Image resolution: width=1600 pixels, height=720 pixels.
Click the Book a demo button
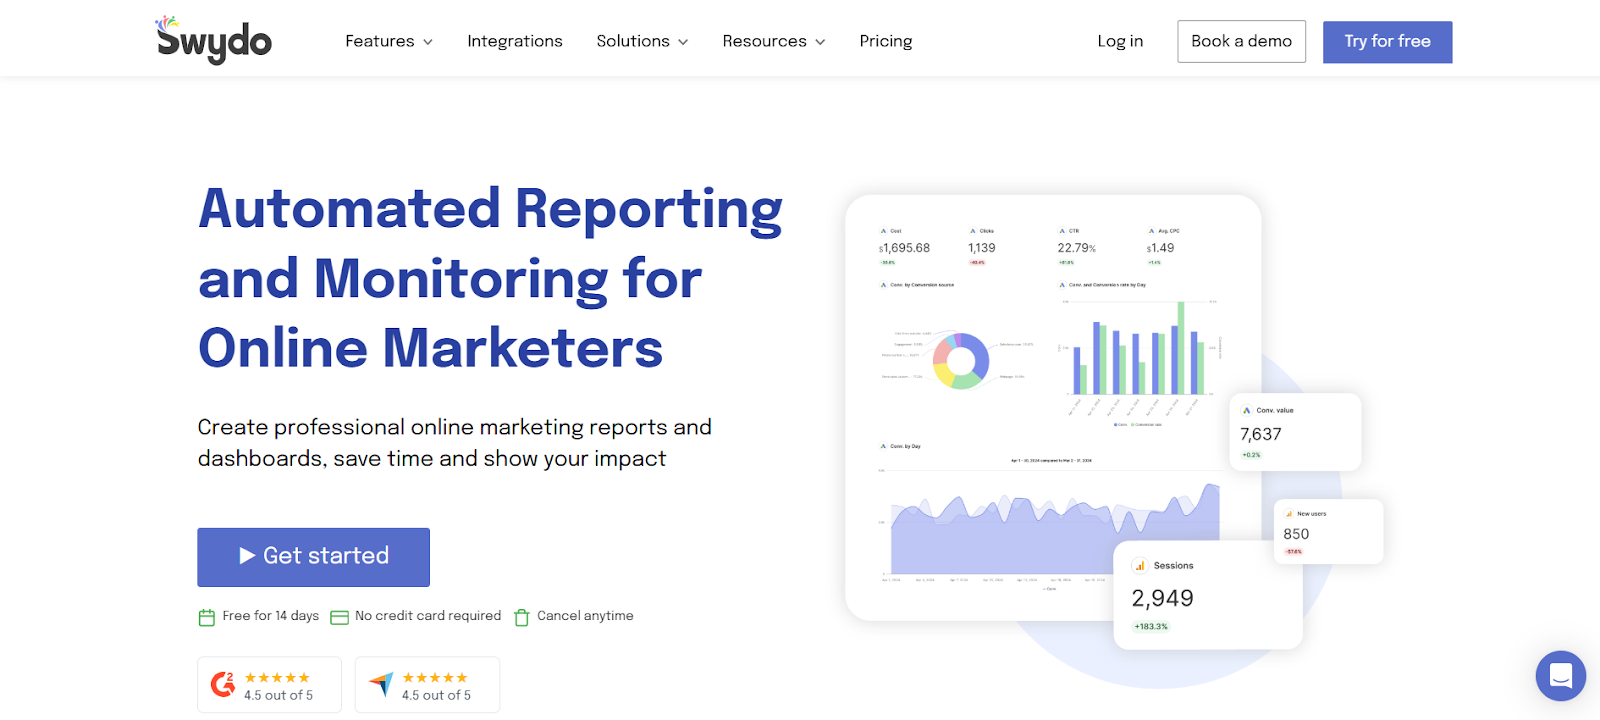click(x=1241, y=41)
